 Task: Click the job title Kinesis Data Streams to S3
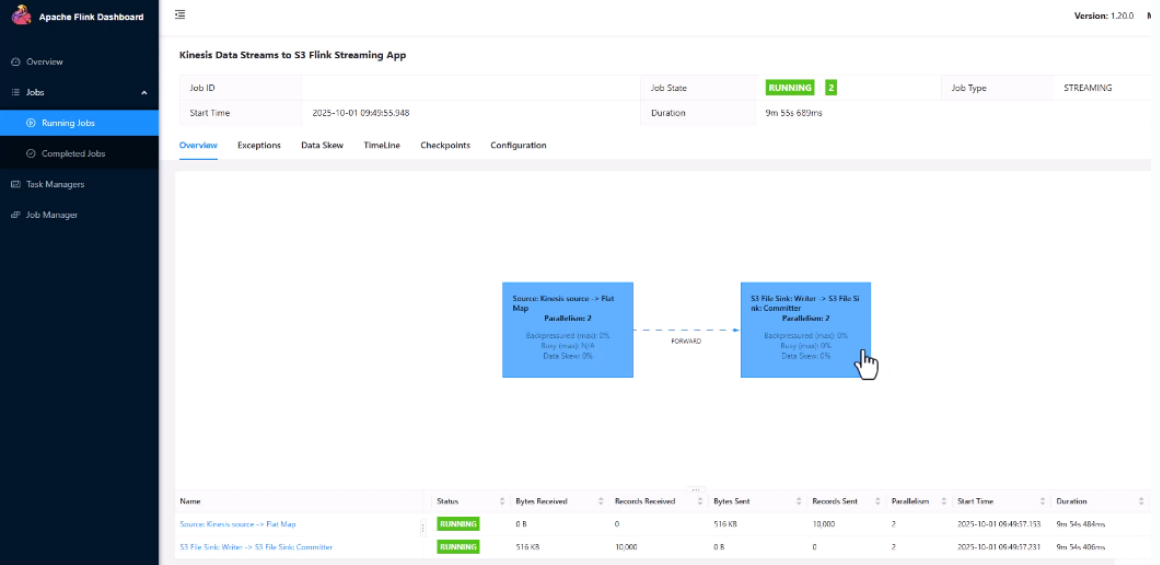point(293,55)
